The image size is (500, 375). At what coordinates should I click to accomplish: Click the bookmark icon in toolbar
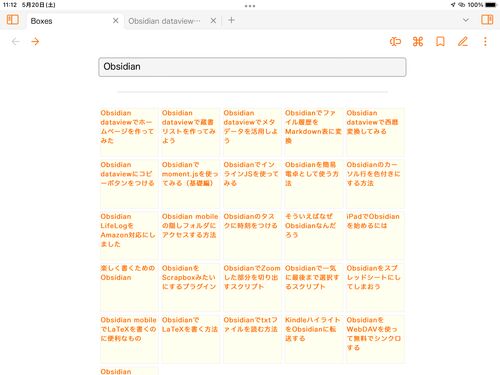click(440, 42)
